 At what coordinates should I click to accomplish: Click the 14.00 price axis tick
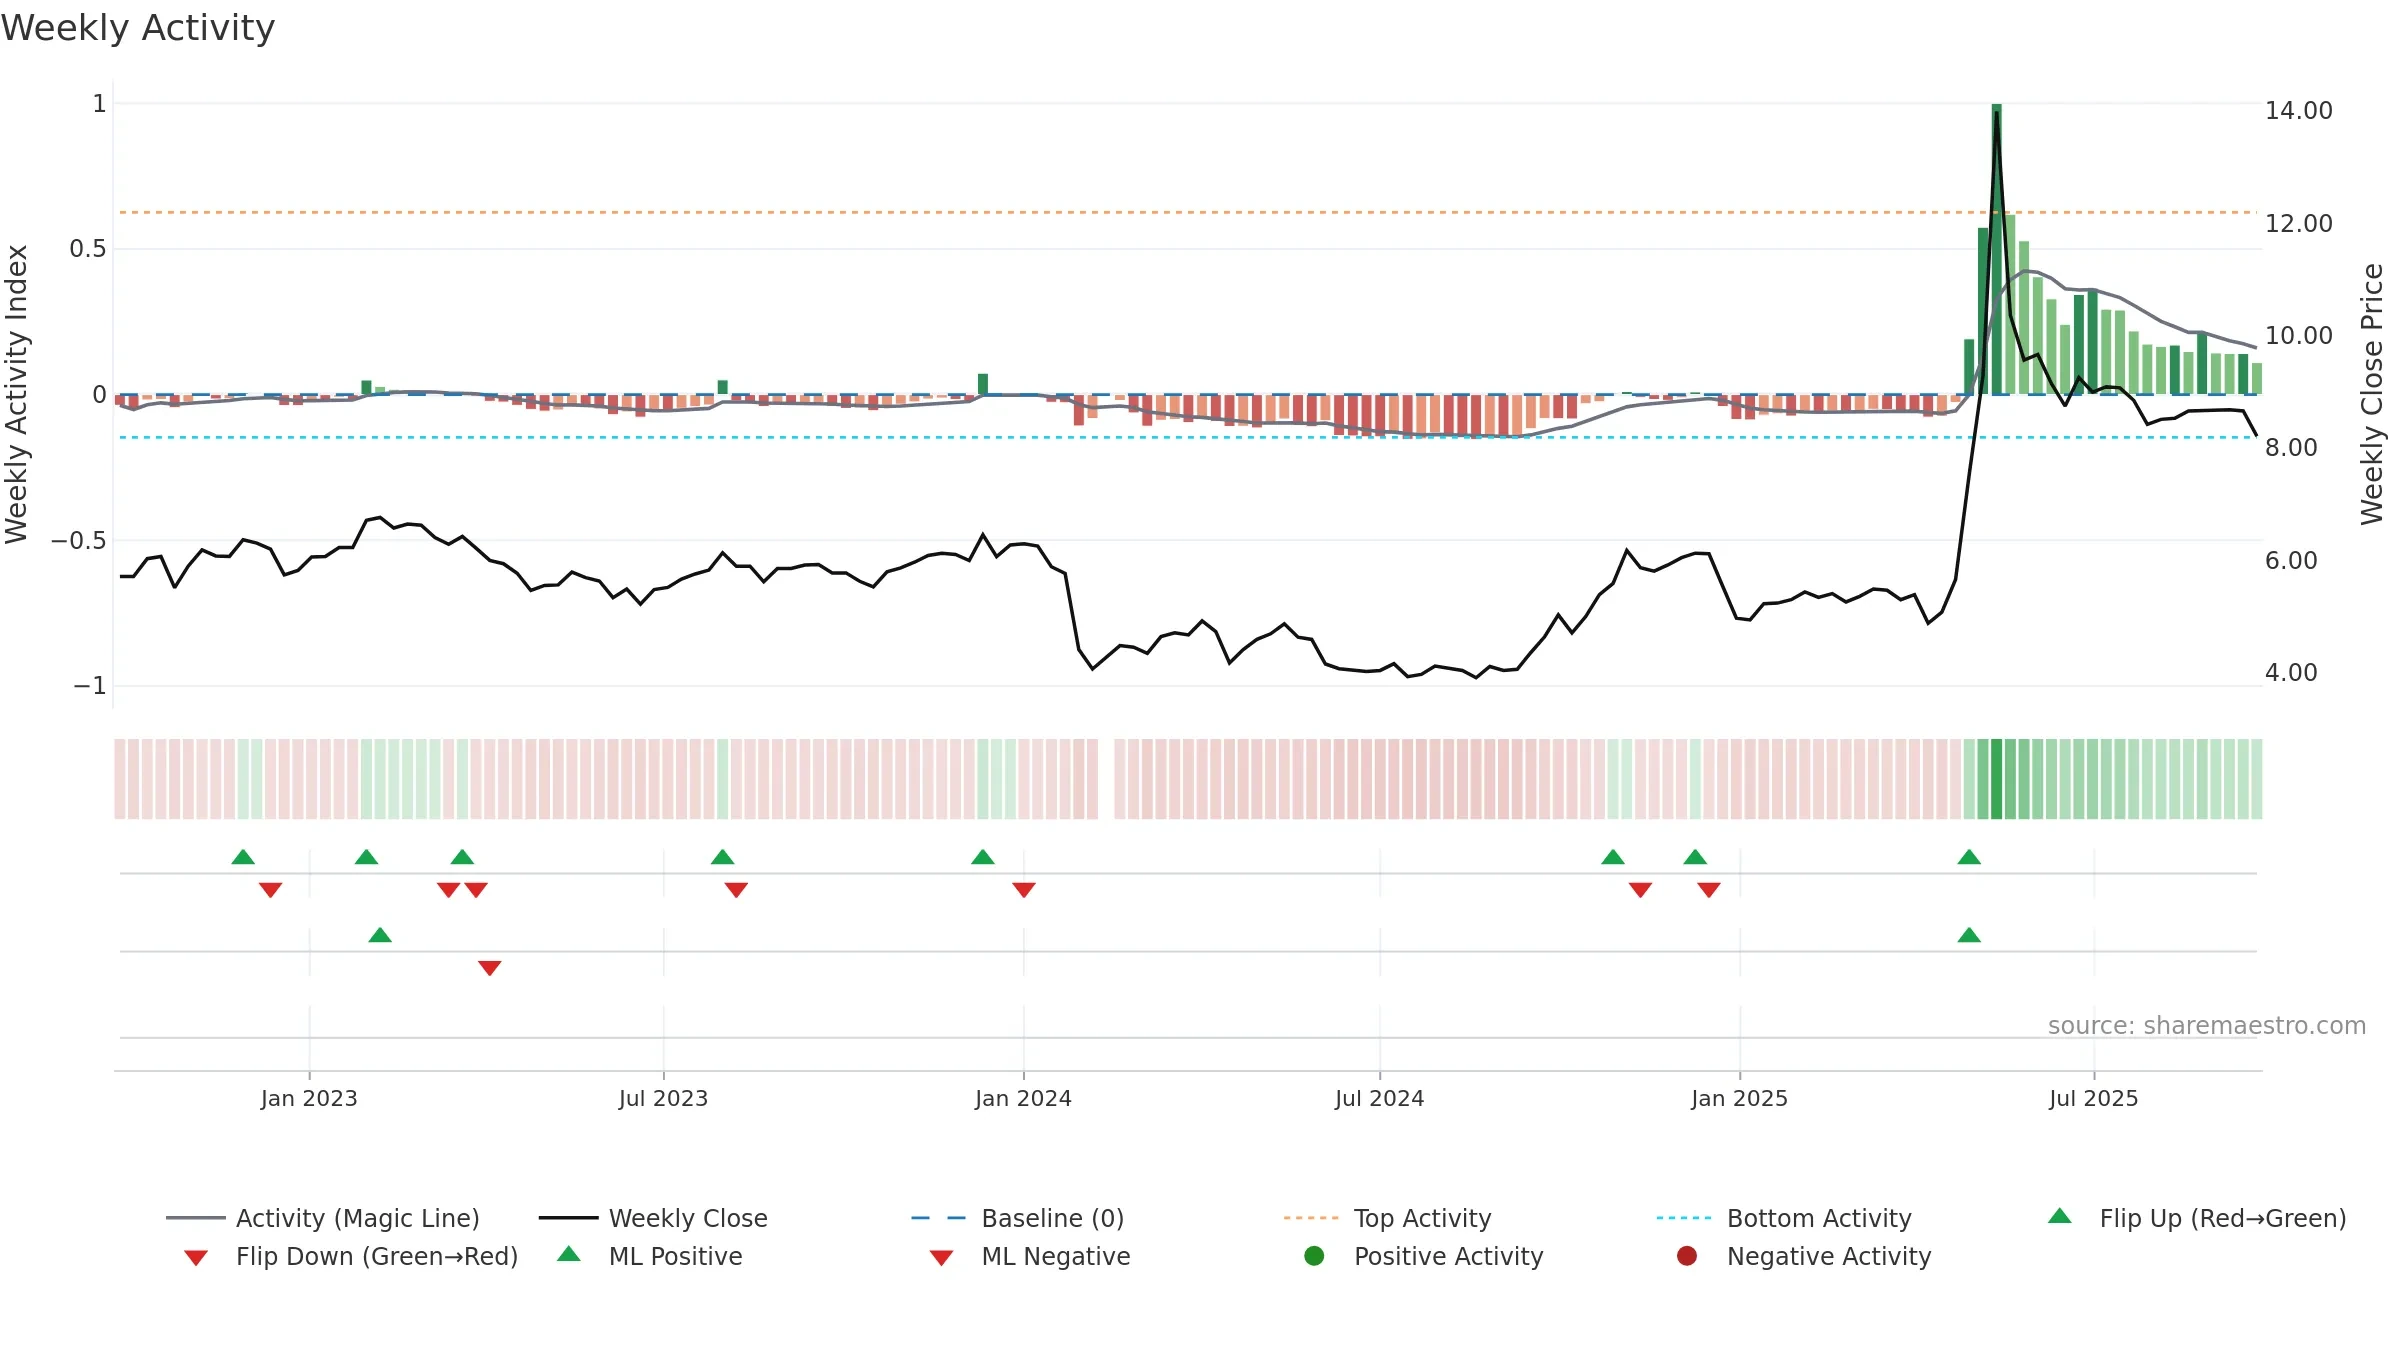tap(2299, 110)
